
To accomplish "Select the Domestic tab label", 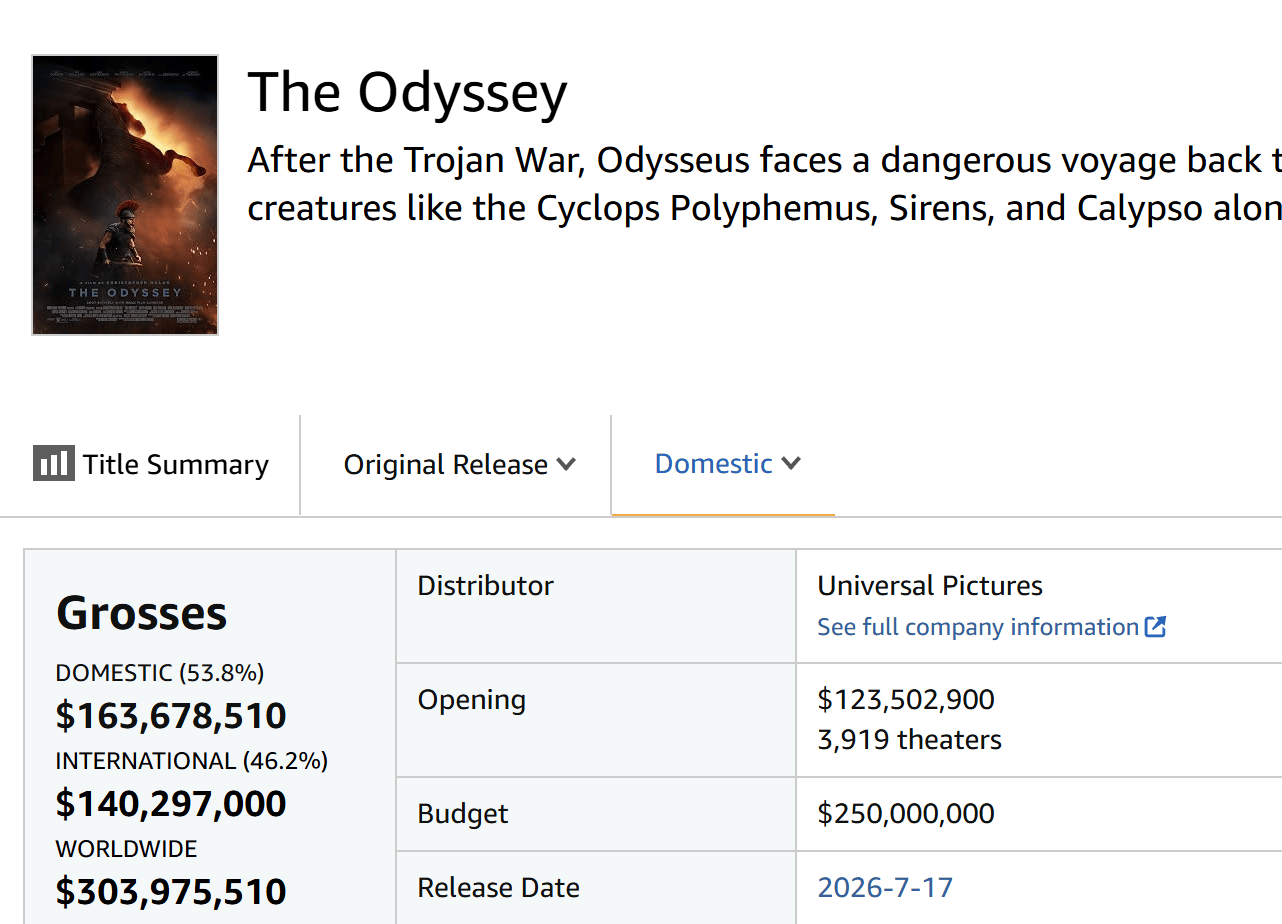I will pyautogui.click(x=714, y=464).
